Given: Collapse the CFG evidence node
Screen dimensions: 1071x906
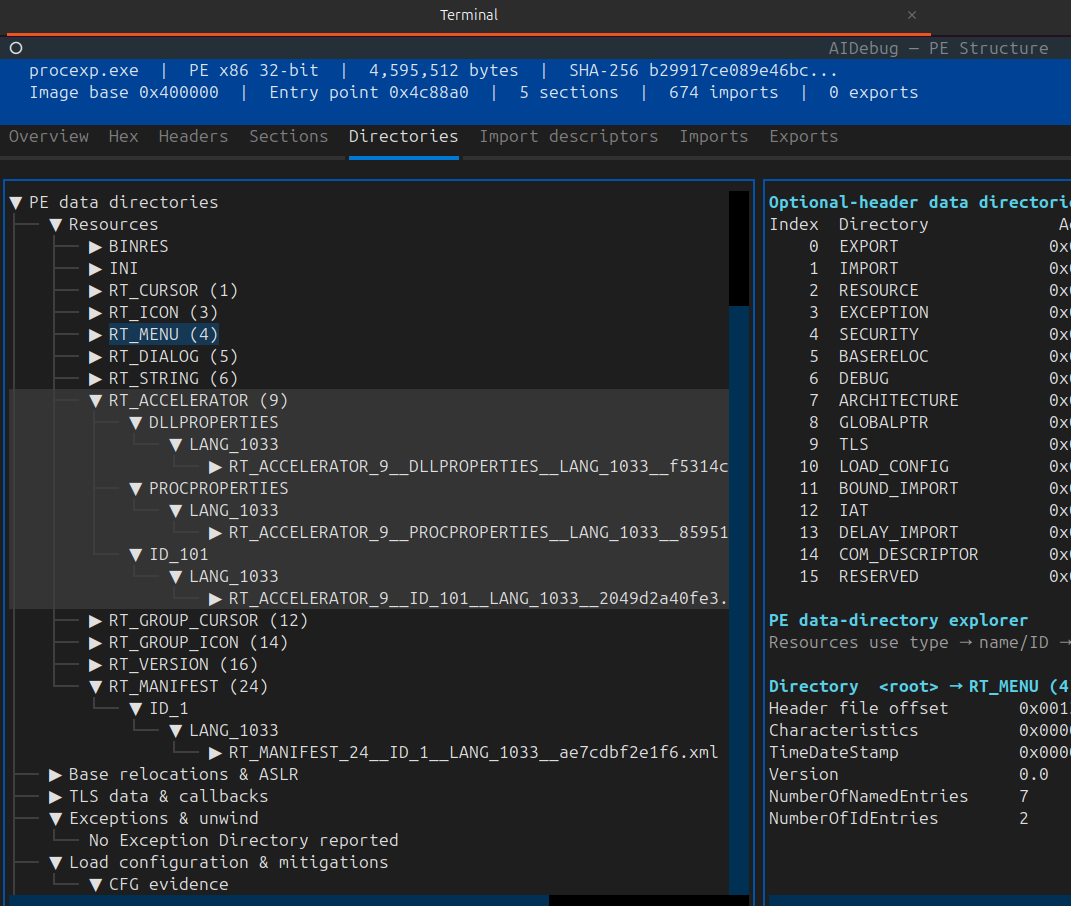Looking at the screenshot, I should (96, 885).
